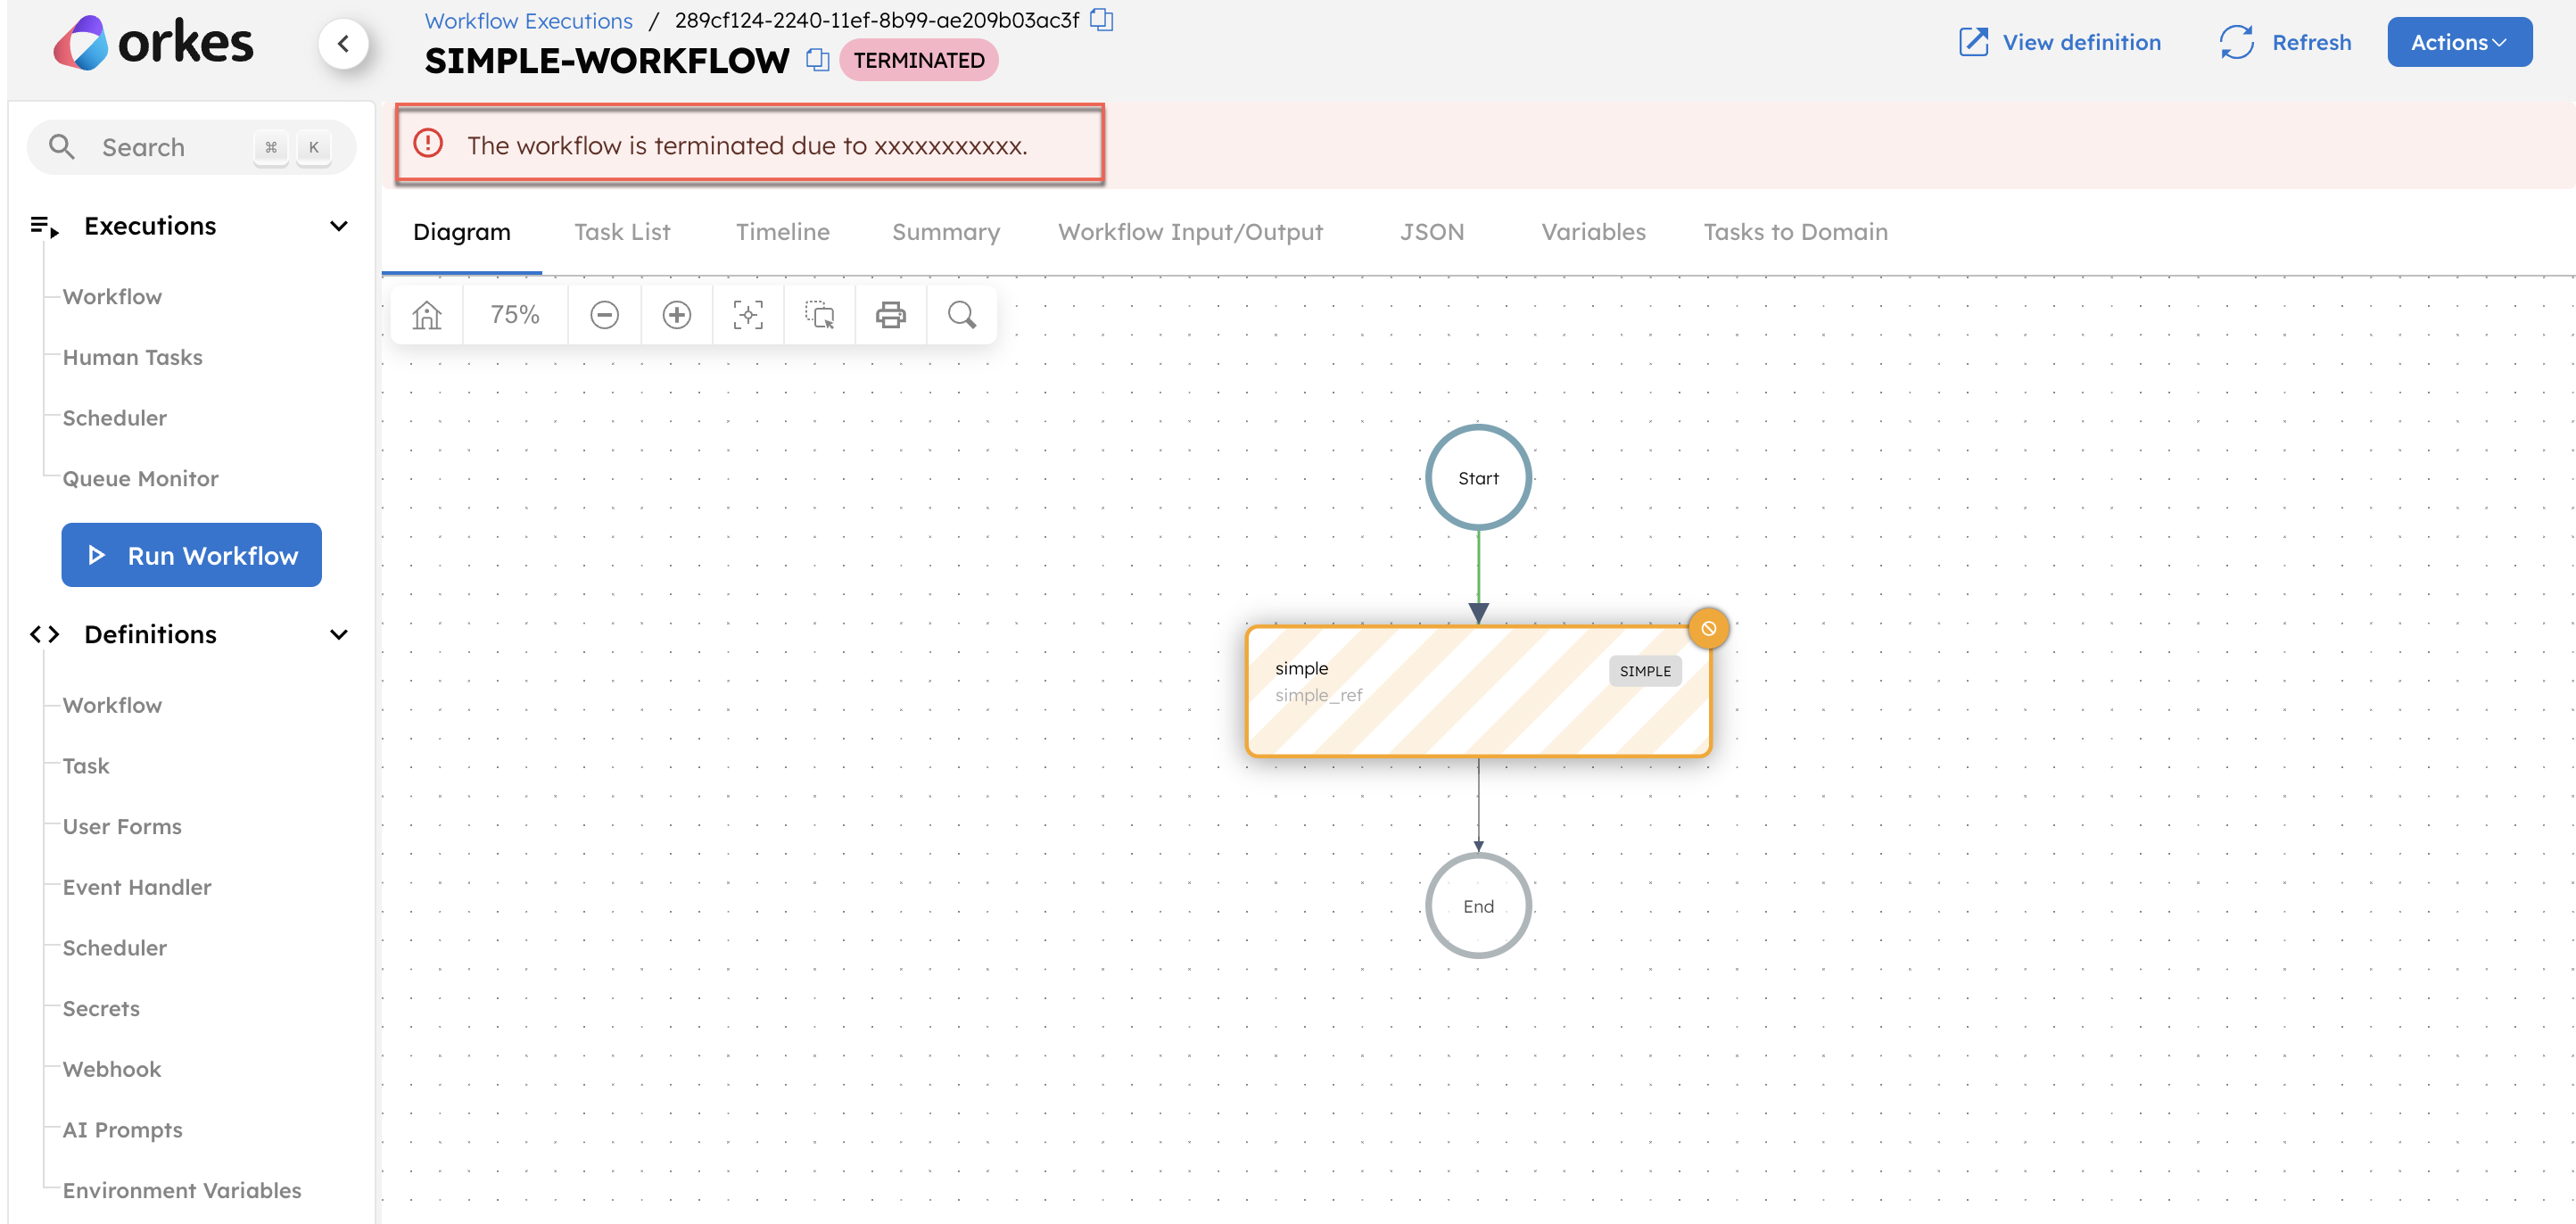Click the error alert icon

tap(428, 143)
